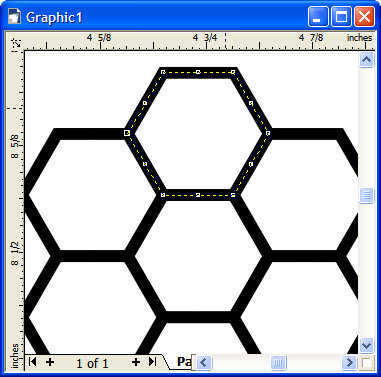Click the ruler origin icon at rulers' intersection

pos(15,43)
